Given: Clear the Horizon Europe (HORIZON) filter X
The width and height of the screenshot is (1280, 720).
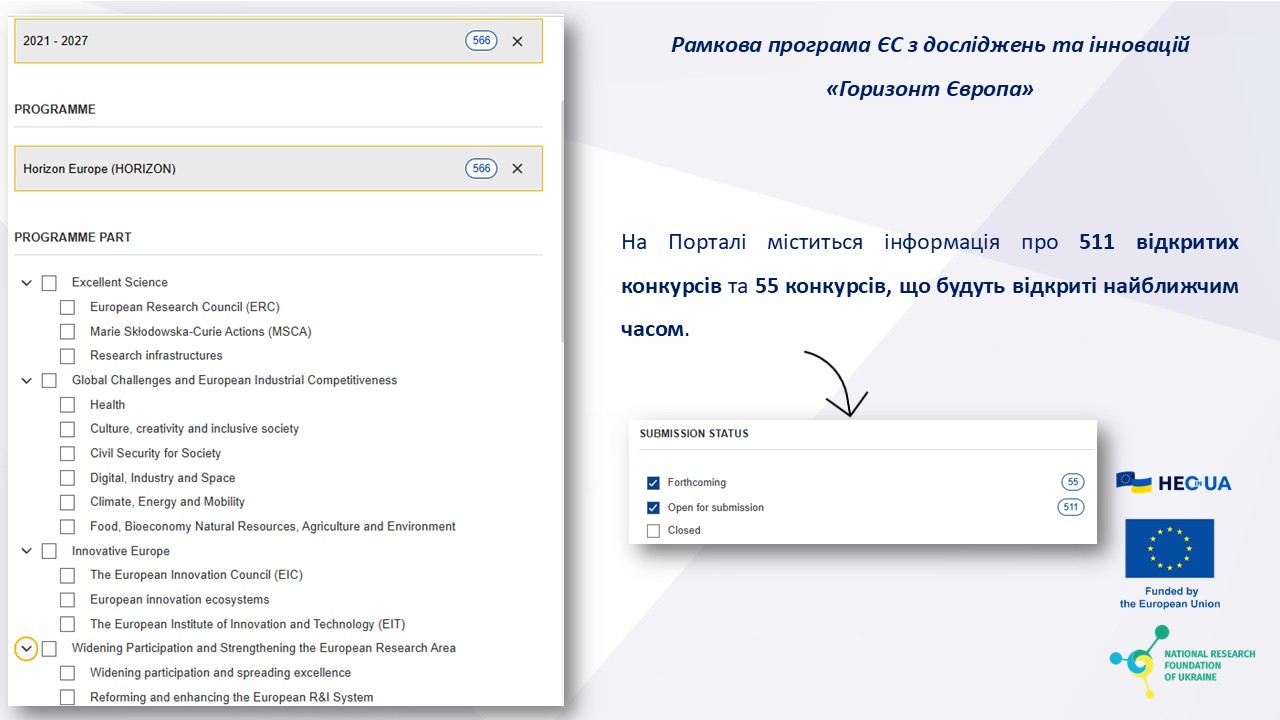Looking at the screenshot, I should [x=517, y=169].
